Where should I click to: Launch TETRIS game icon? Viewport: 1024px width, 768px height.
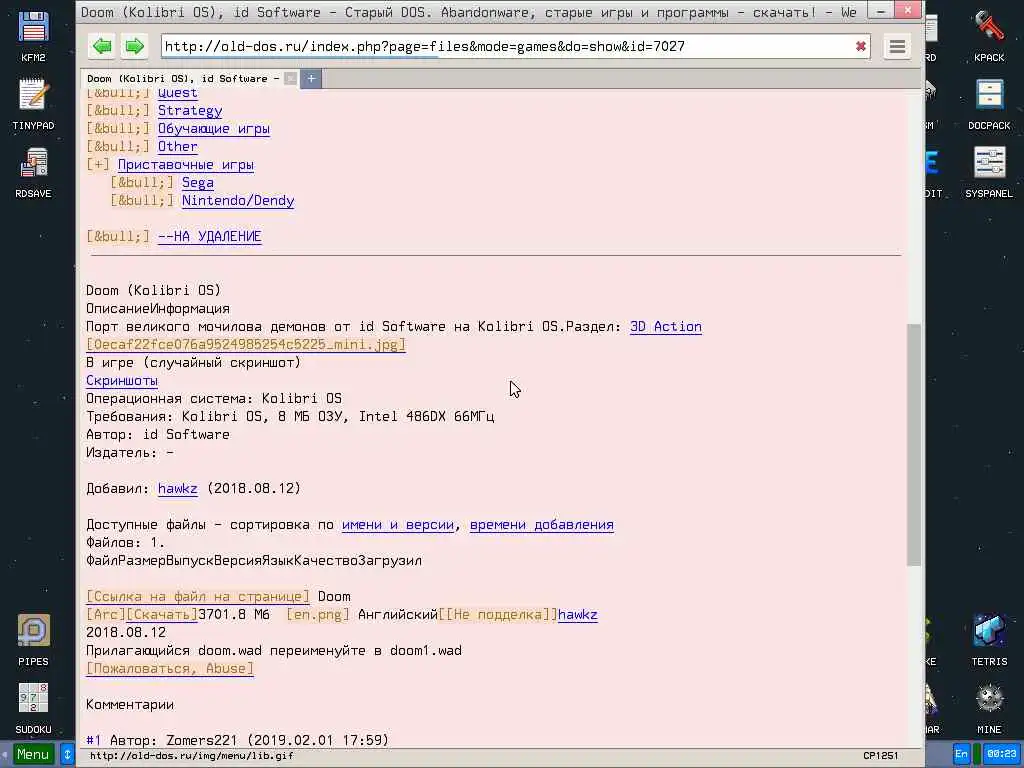[989, 640]
